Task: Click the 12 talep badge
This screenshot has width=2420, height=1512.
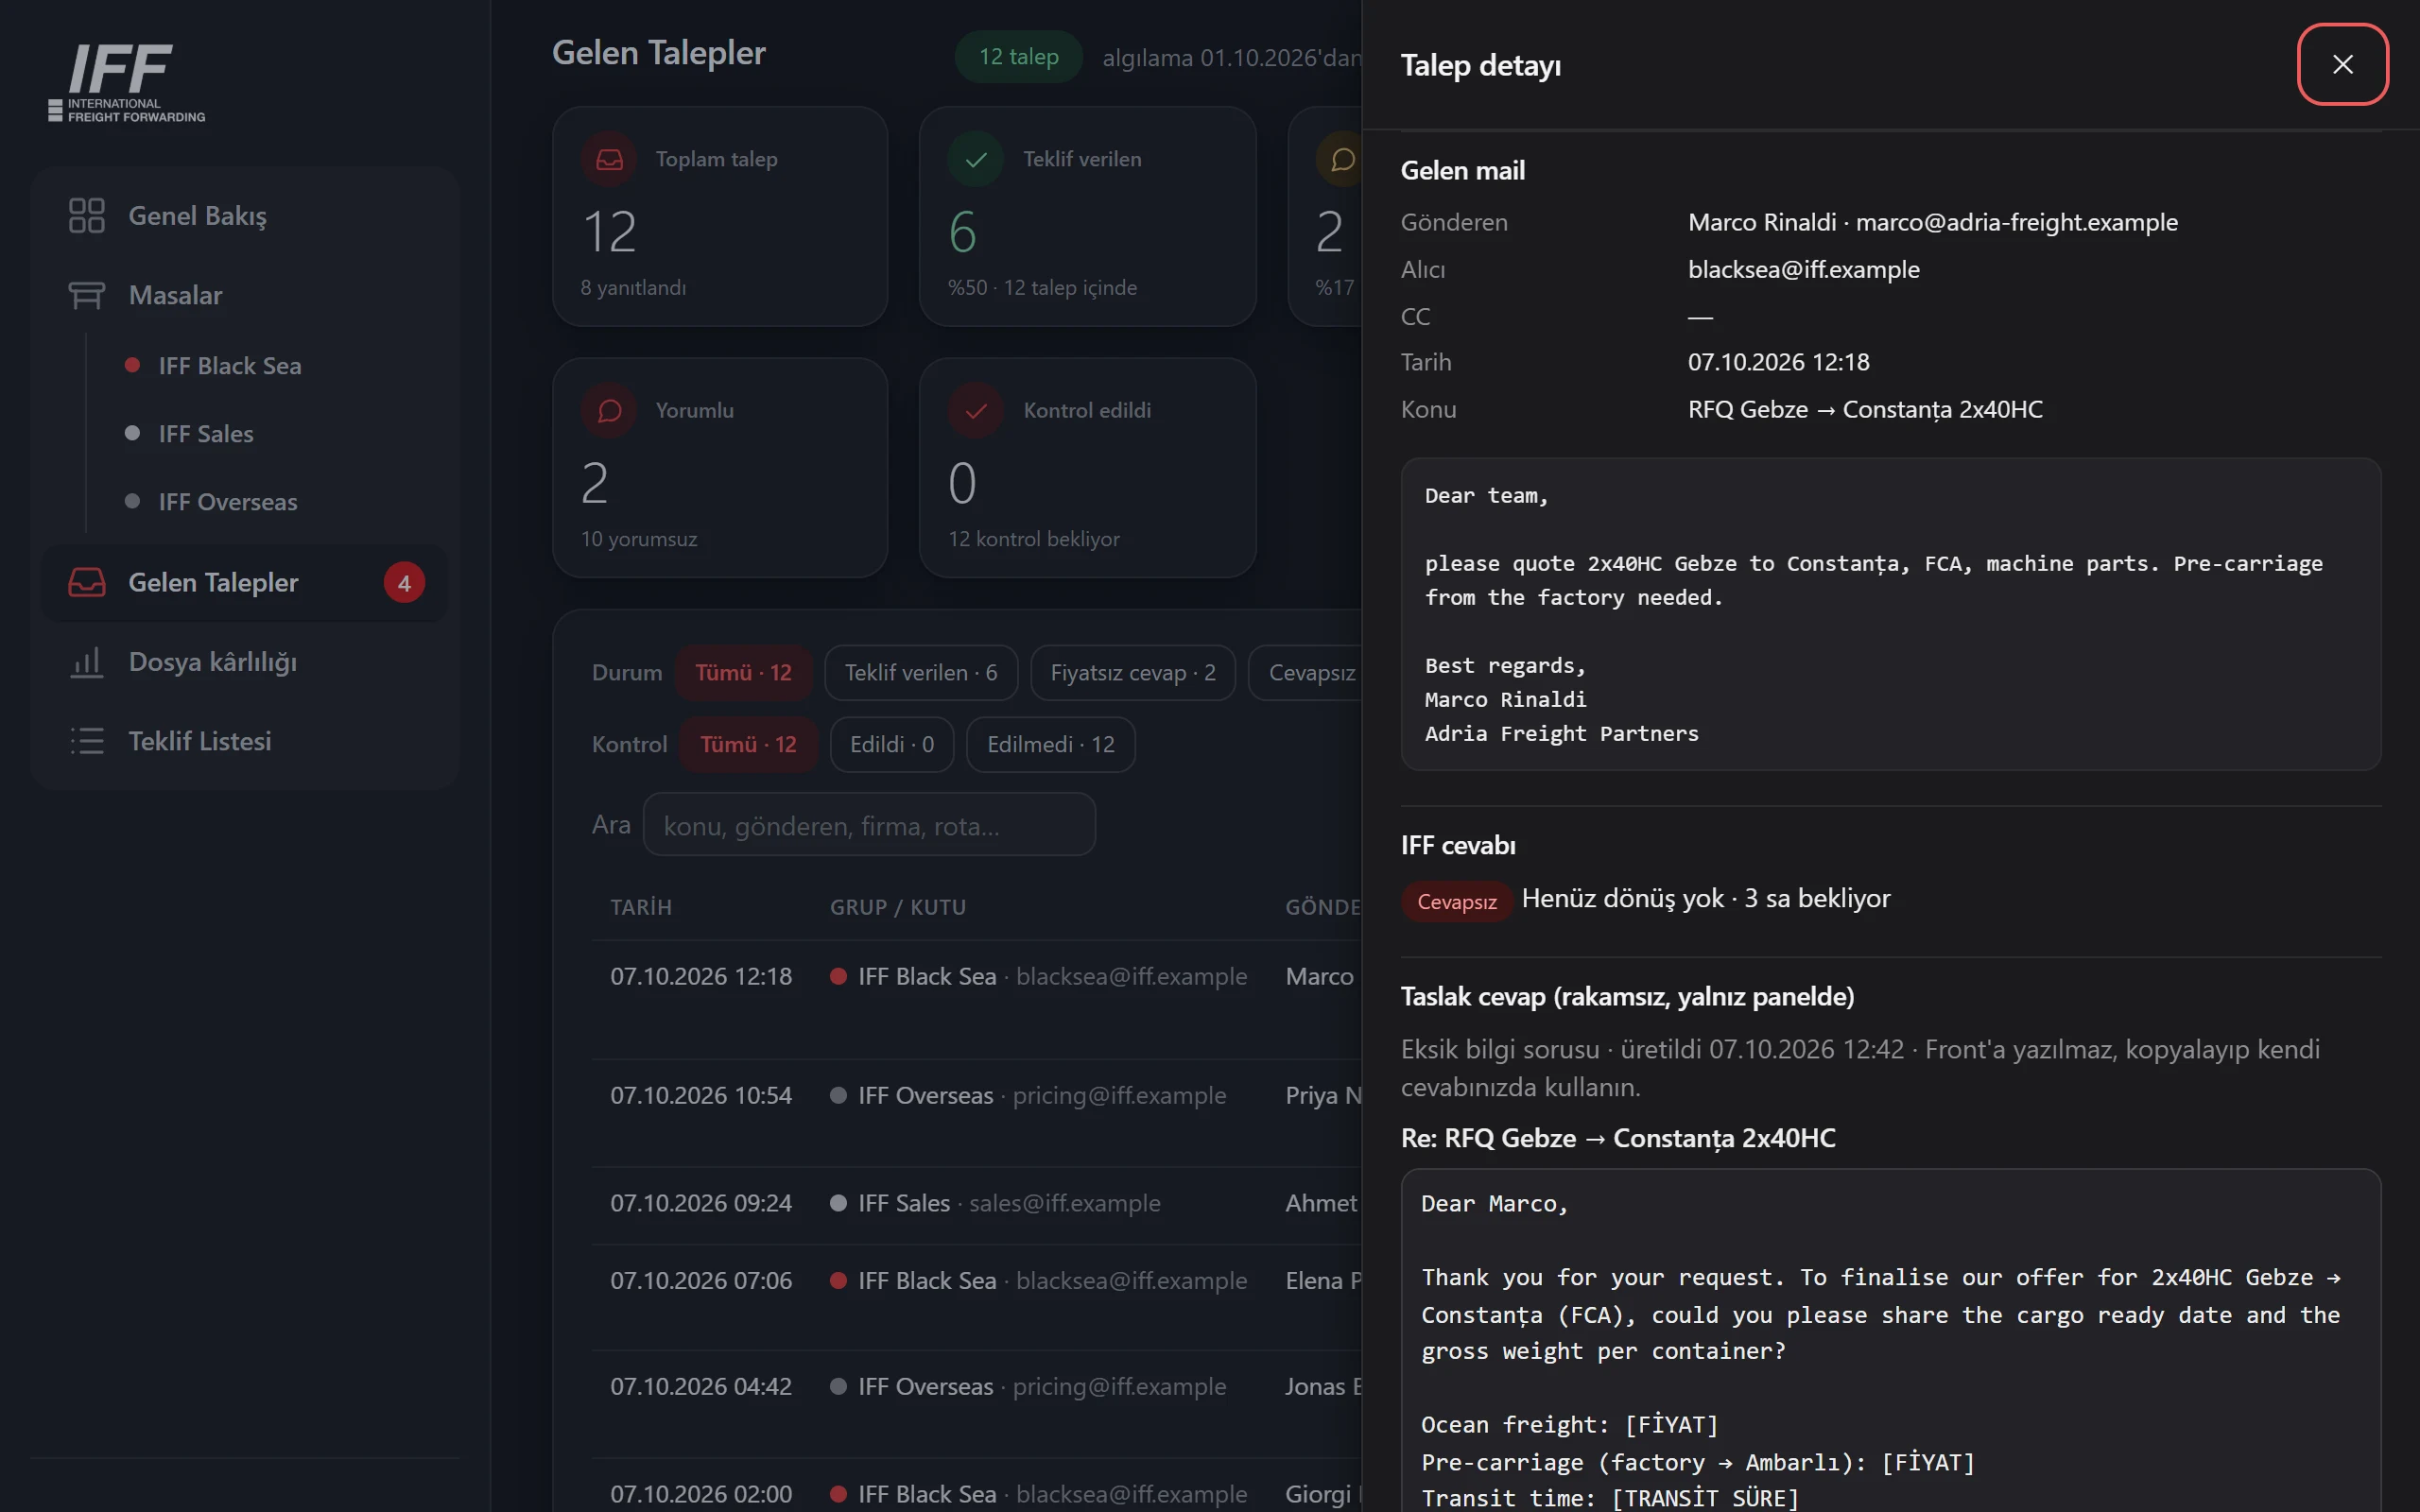Action: click(1018, 57)
